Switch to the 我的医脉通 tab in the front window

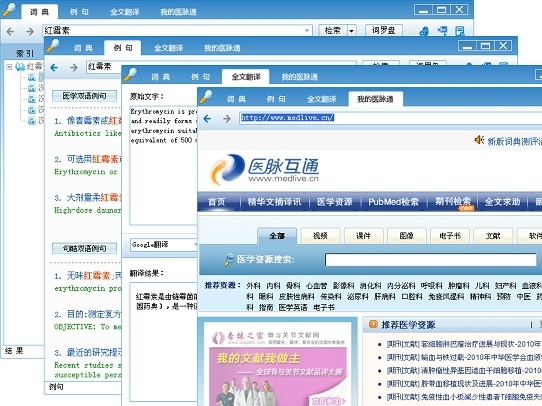(375, 99)
